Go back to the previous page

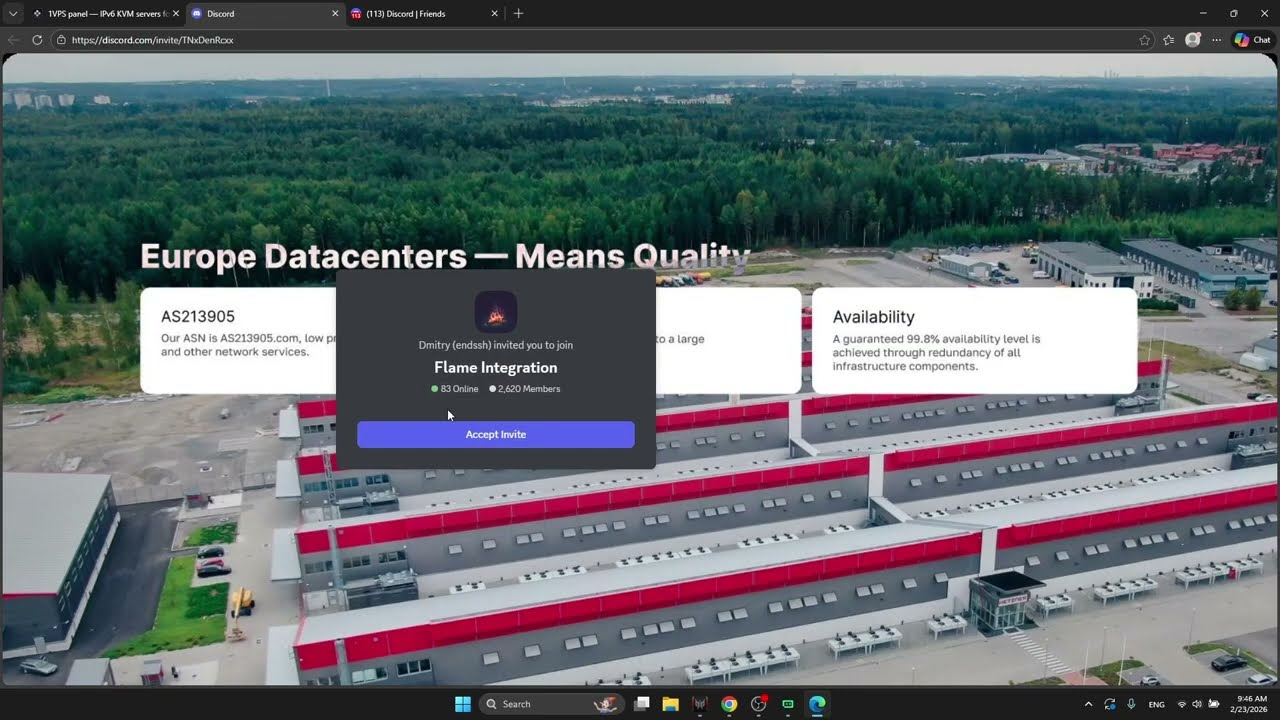[13, 40]
